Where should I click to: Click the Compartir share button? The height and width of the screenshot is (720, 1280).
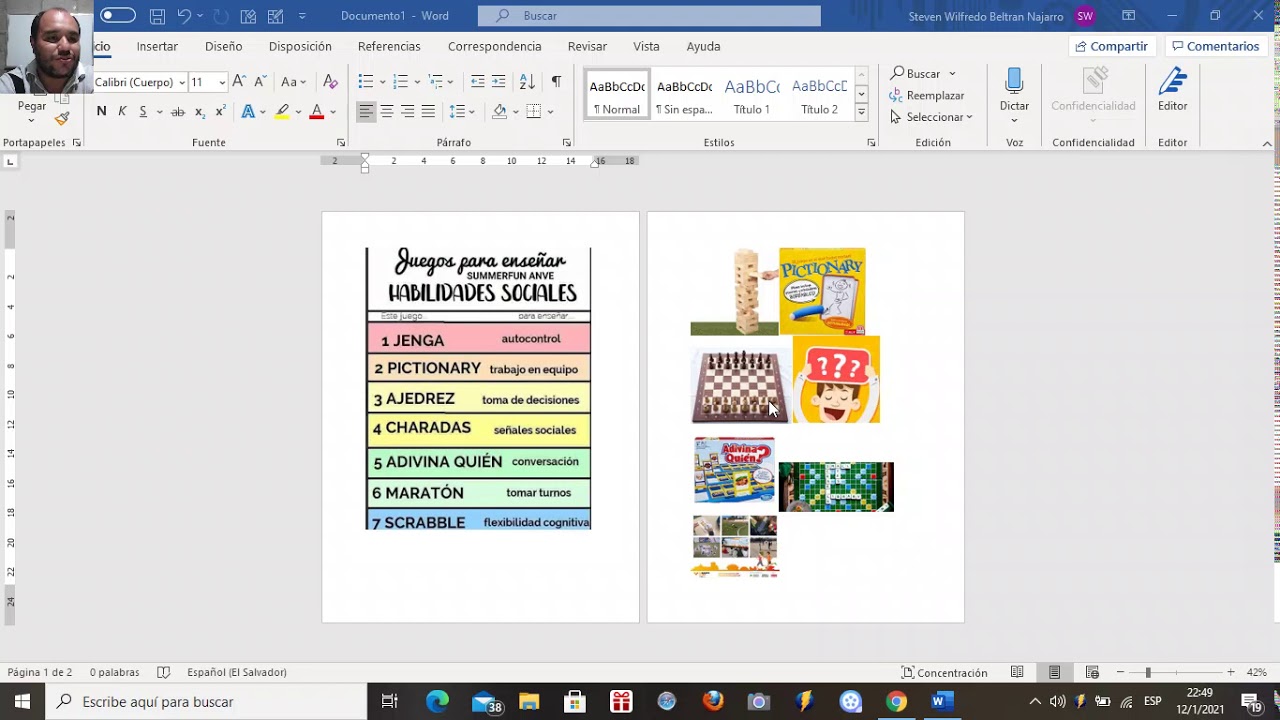[x=1111, y=46]
